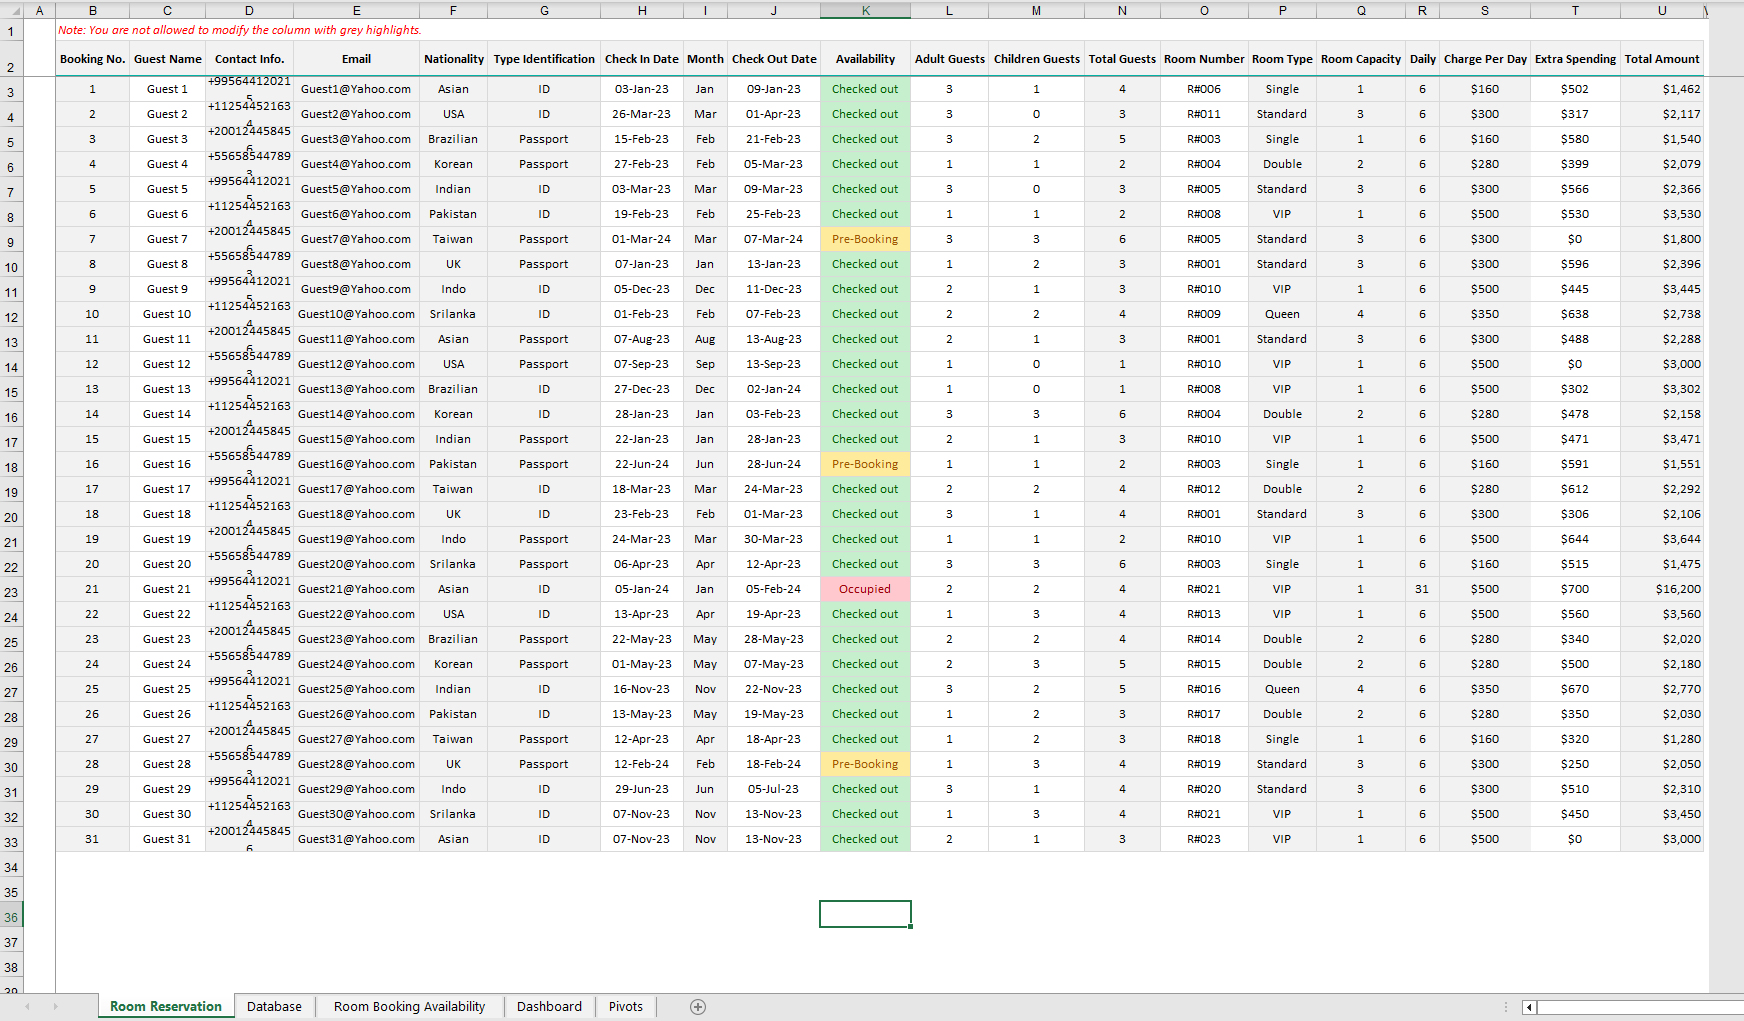The height and width of the screenshot is (1021, 1744).
Task: Click the Booking No. header cell
Action: click(92, 59)
